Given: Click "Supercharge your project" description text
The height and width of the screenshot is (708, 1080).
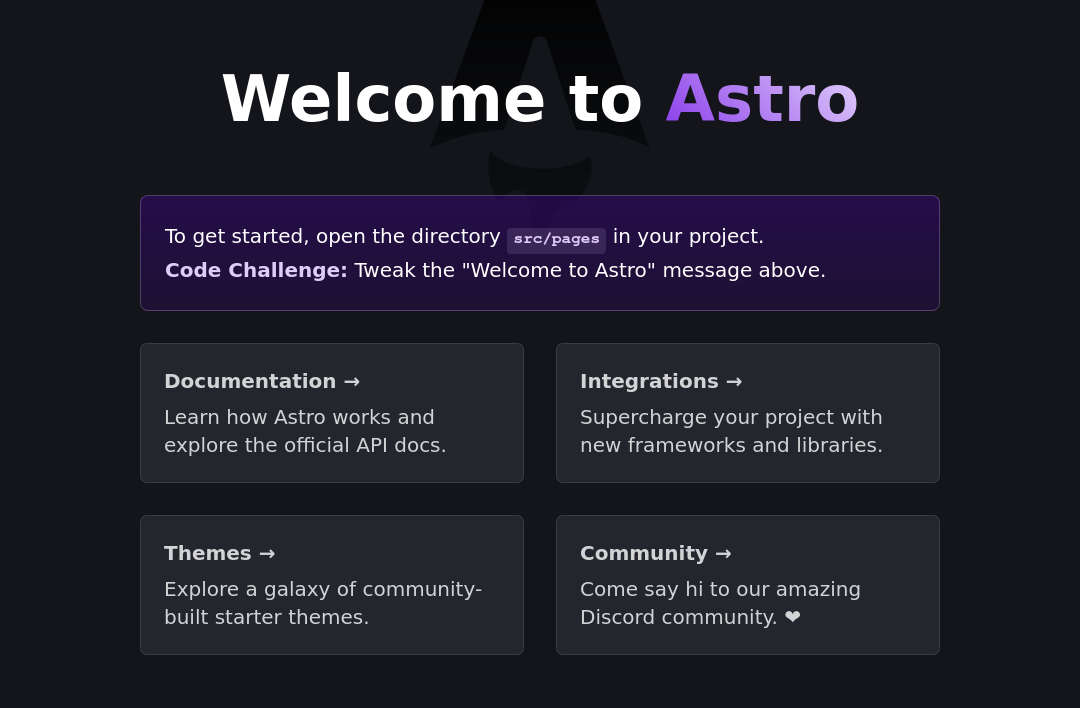Looking at the screenshot, I should coord(731,431).
